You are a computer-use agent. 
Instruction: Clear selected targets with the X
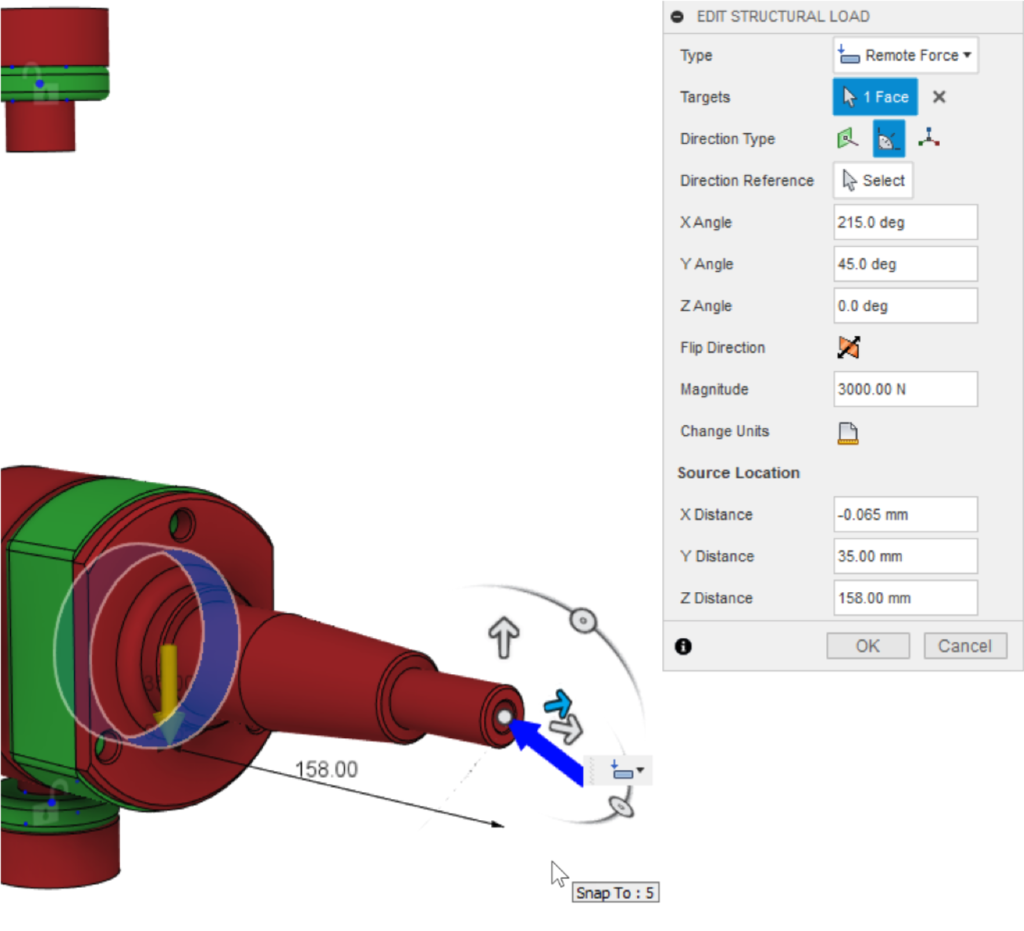coord(938,96)
